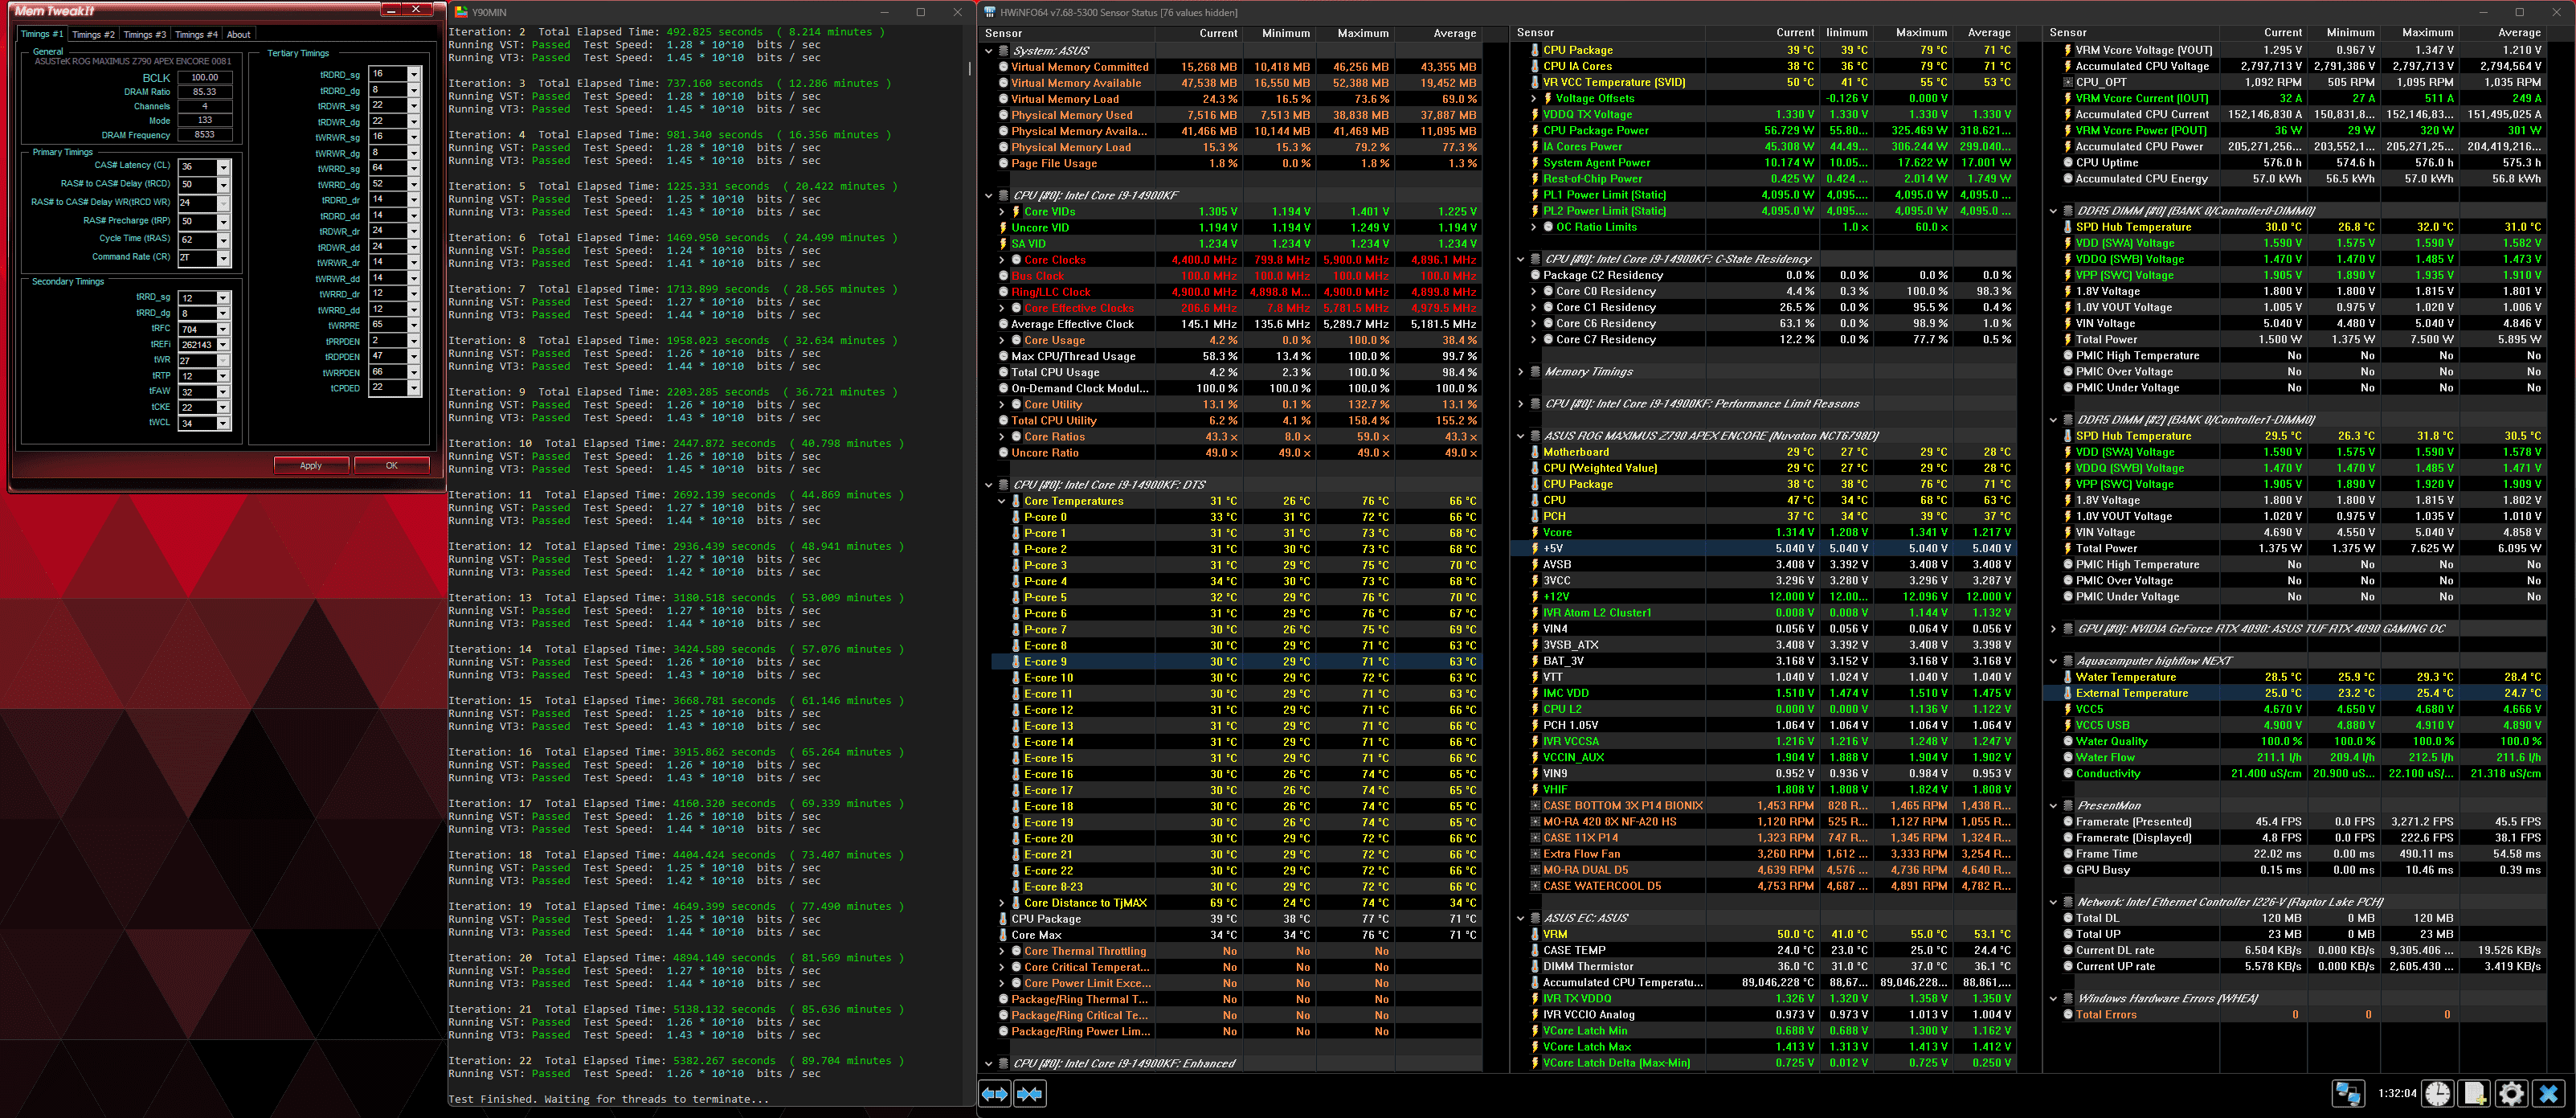This screenshot has width=2576, height=1118.
Task: Select the +5V voltage row
Action: coord(1763,548)
